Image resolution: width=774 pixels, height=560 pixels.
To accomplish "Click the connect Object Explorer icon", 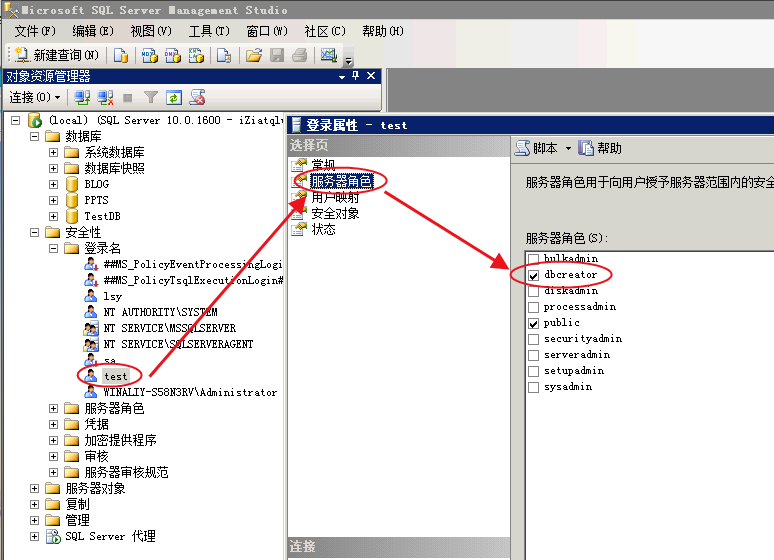I will click(x=82, y=97).
